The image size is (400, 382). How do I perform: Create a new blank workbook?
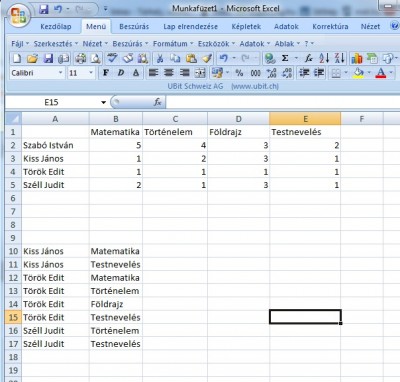pos(17,58)
